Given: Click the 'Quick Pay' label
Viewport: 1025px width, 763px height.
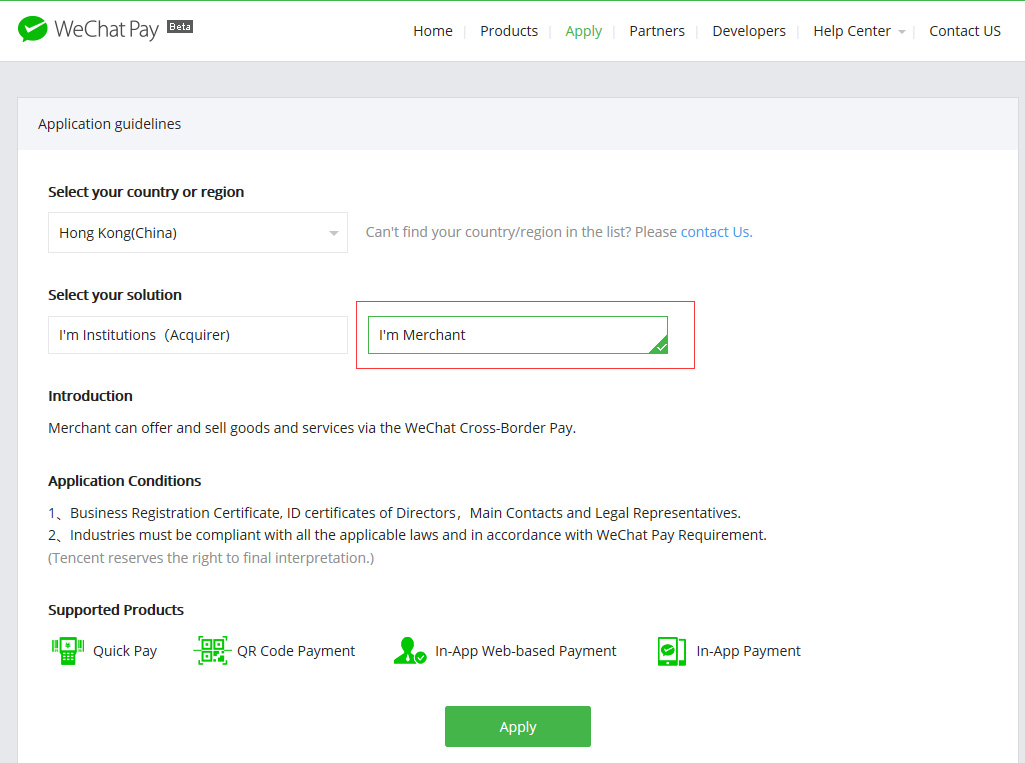Looking at the screenshot, I should [x=125, y=651].
